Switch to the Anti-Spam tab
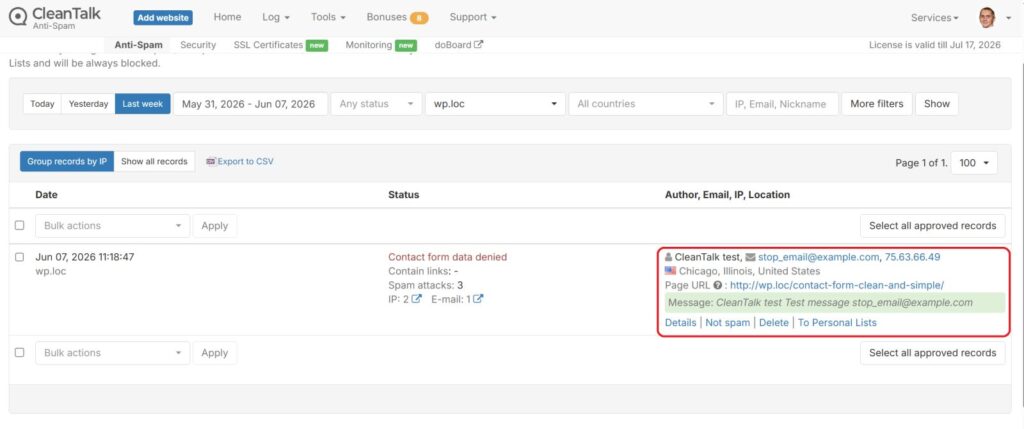The height and width of the screenshot is (429, 1024). [138, 45]
